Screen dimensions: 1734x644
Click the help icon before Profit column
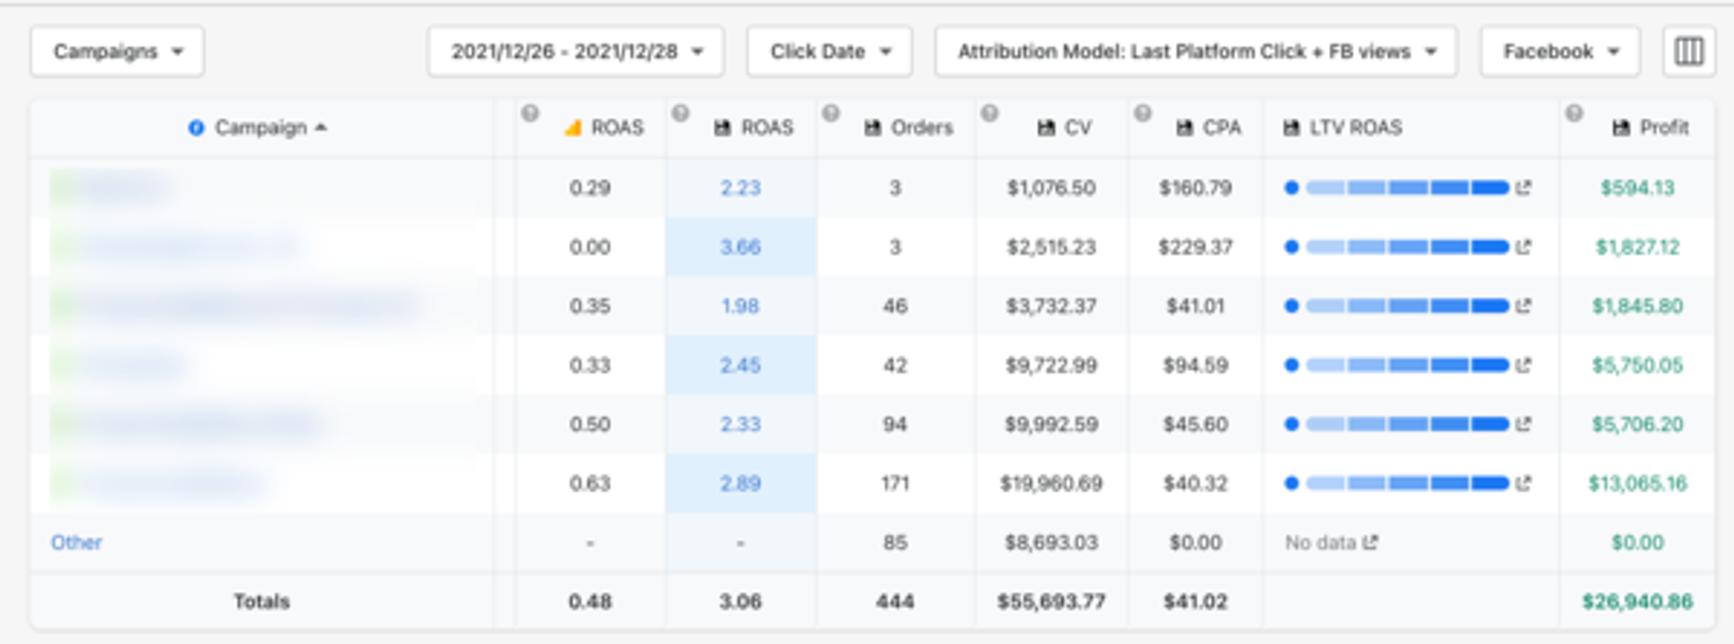pyautogui.click(x=1574, y=114)
